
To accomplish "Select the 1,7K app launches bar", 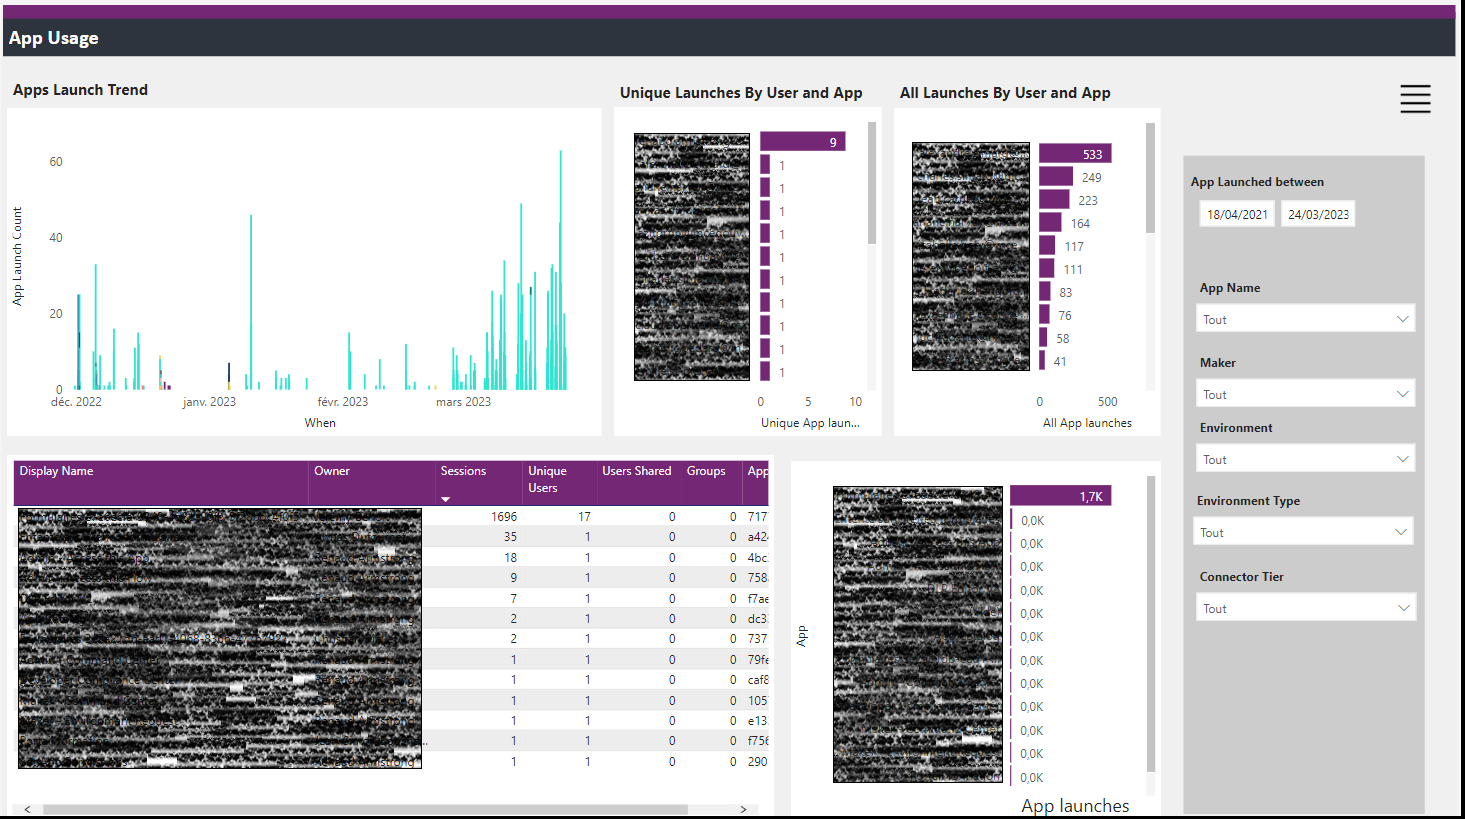I will [x=1061, y=496].
